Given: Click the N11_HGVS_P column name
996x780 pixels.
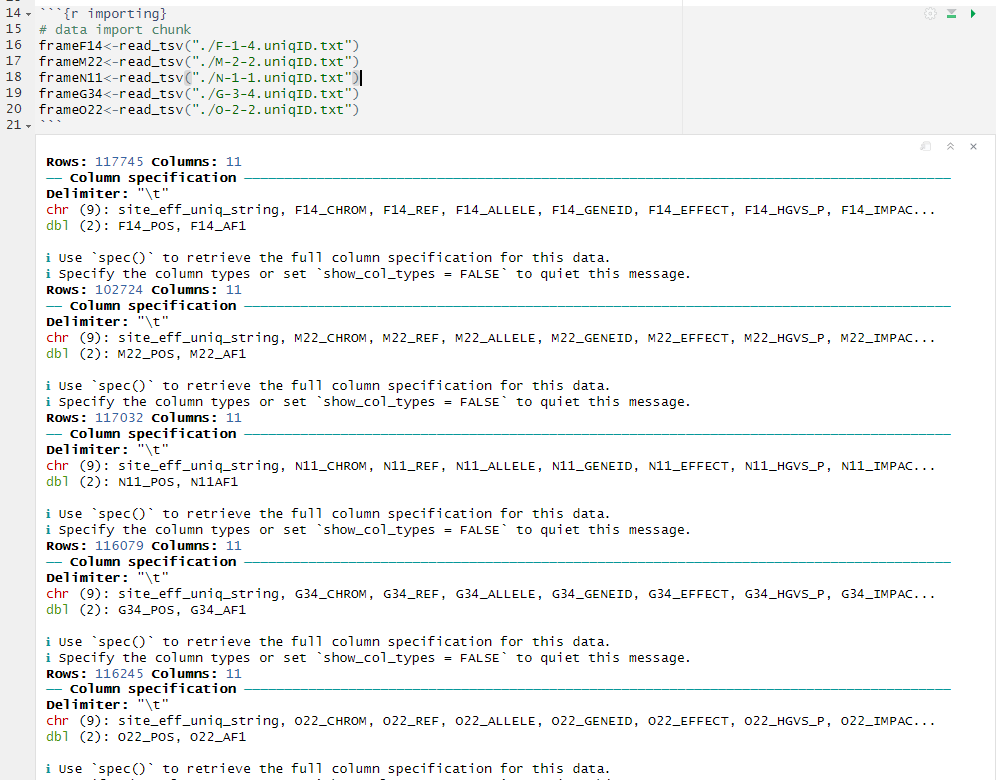Looking at the screenshot, I should point(784,466).
